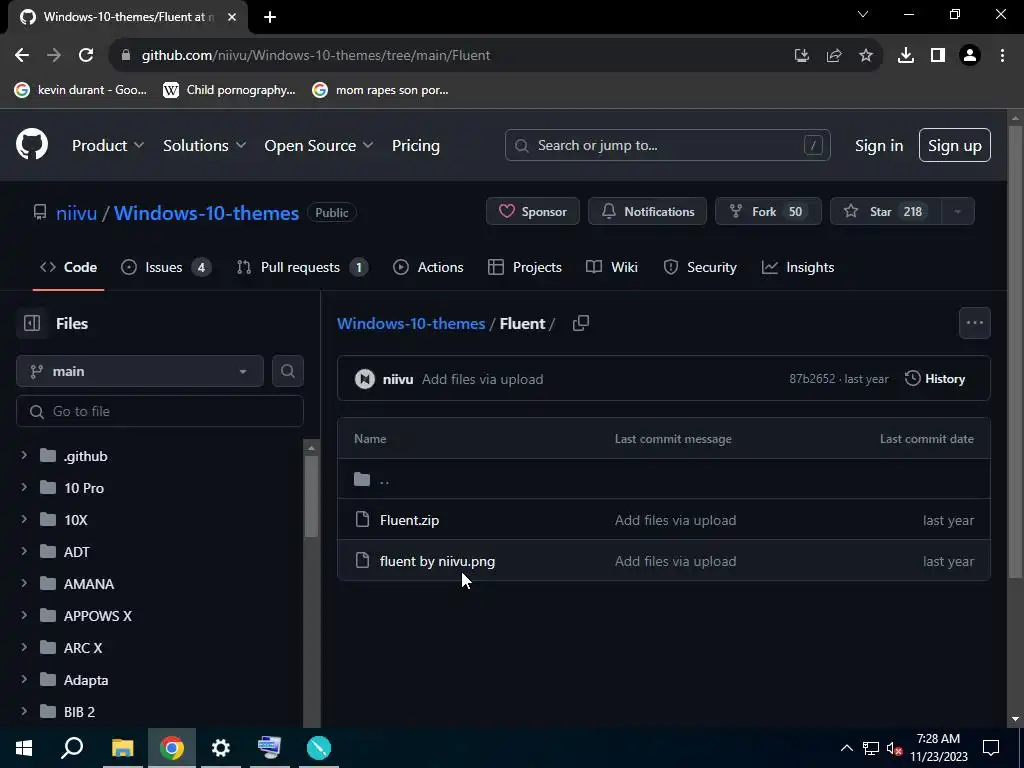Open the file tree search icon

coord(287,371)
